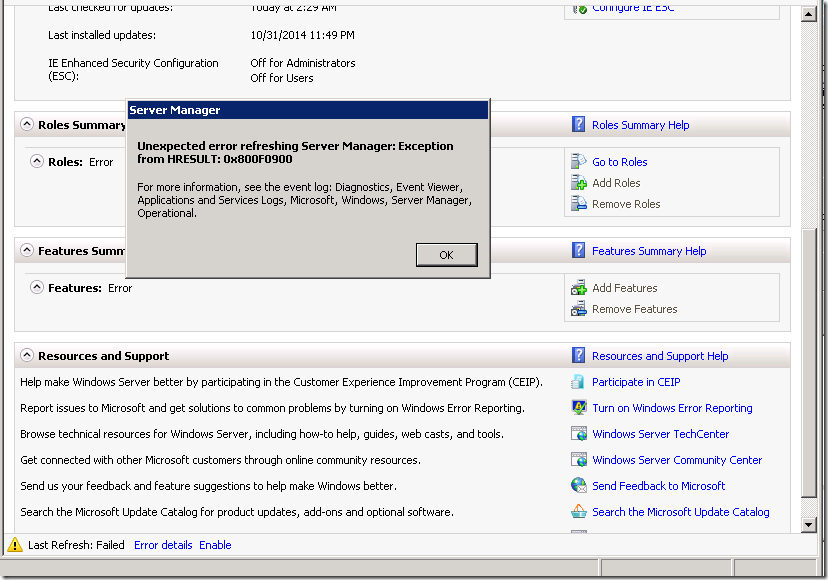Open the Roles Summary Help link

641,125
